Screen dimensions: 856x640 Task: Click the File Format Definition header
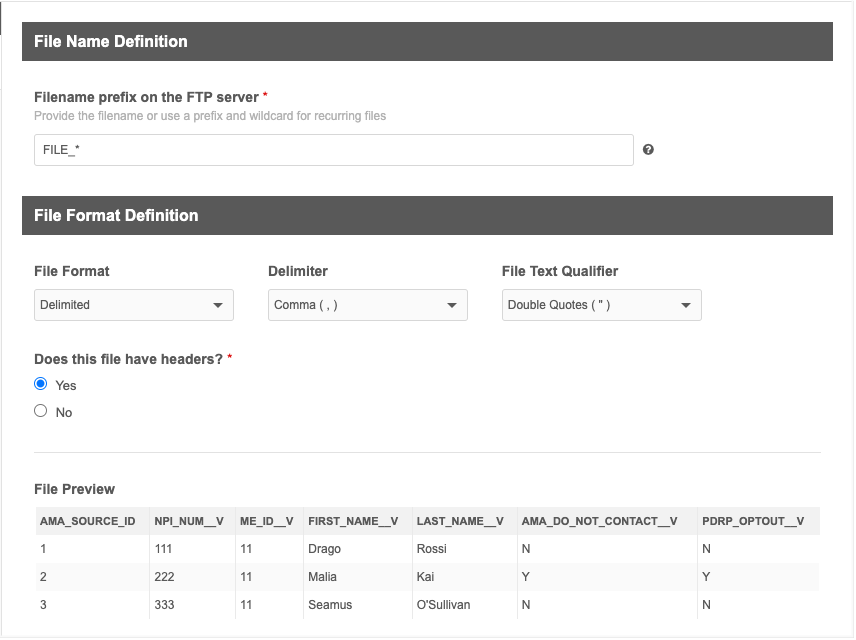[116, 215]
